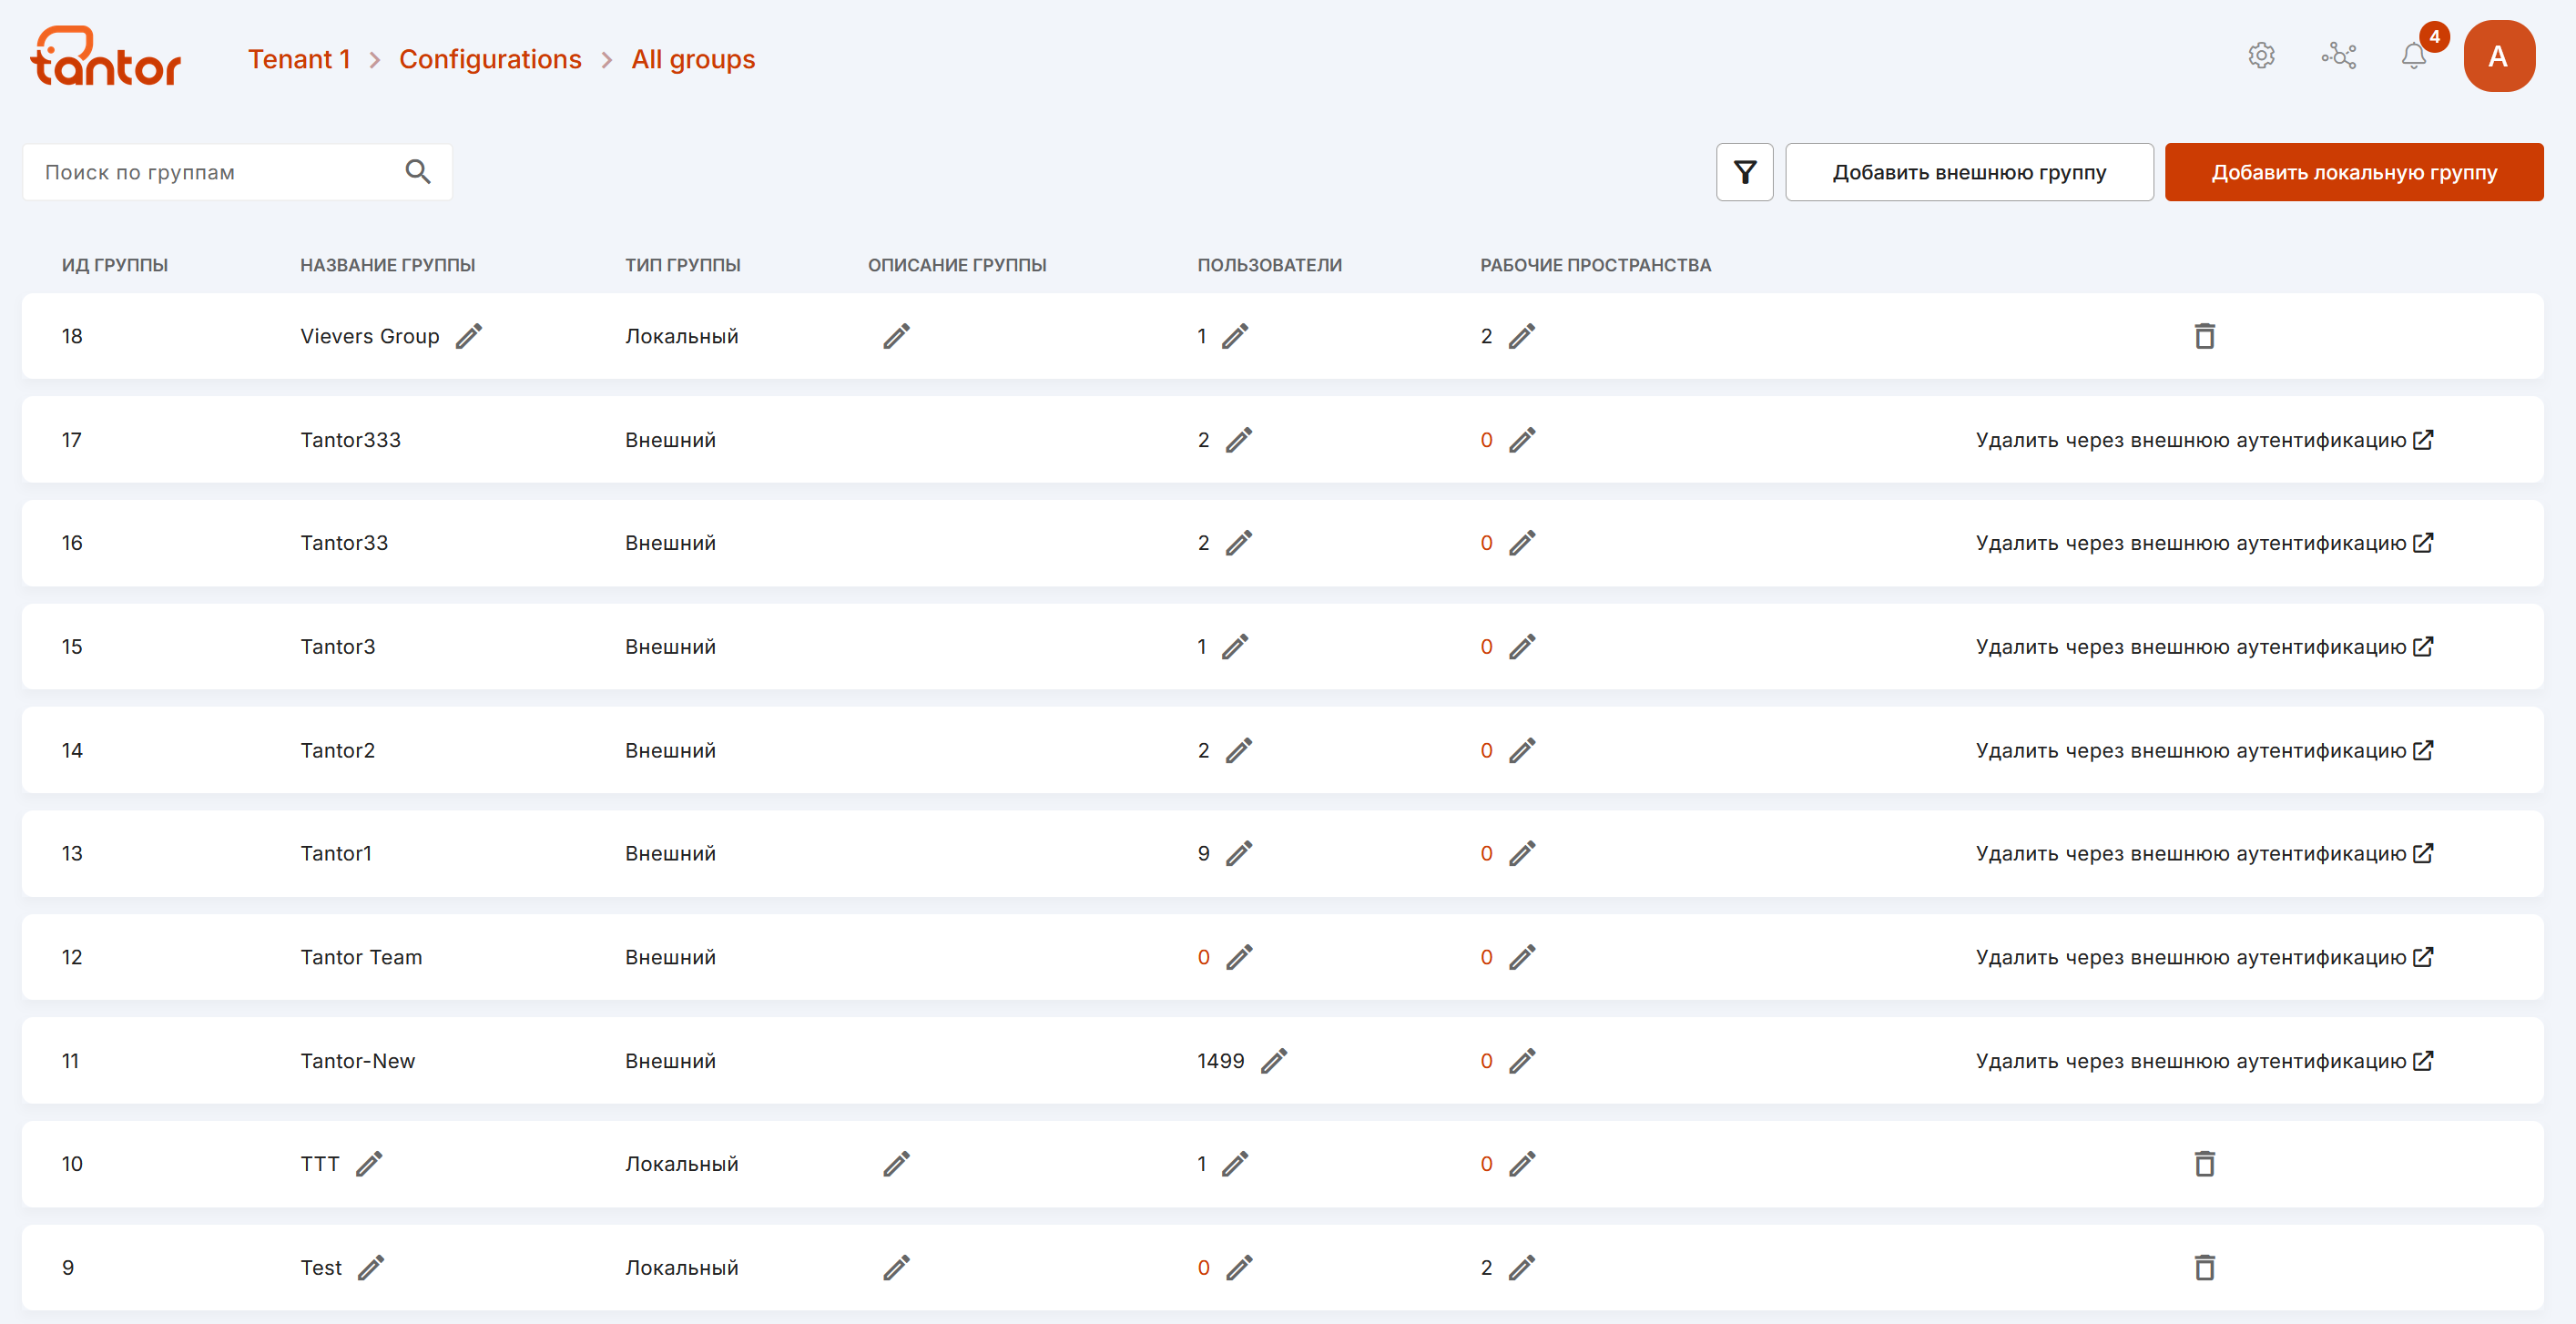The height and width of the screenshot is (1324, 2576).
Task: Delete the Vievers Group row
Action: click(2204, 336)
